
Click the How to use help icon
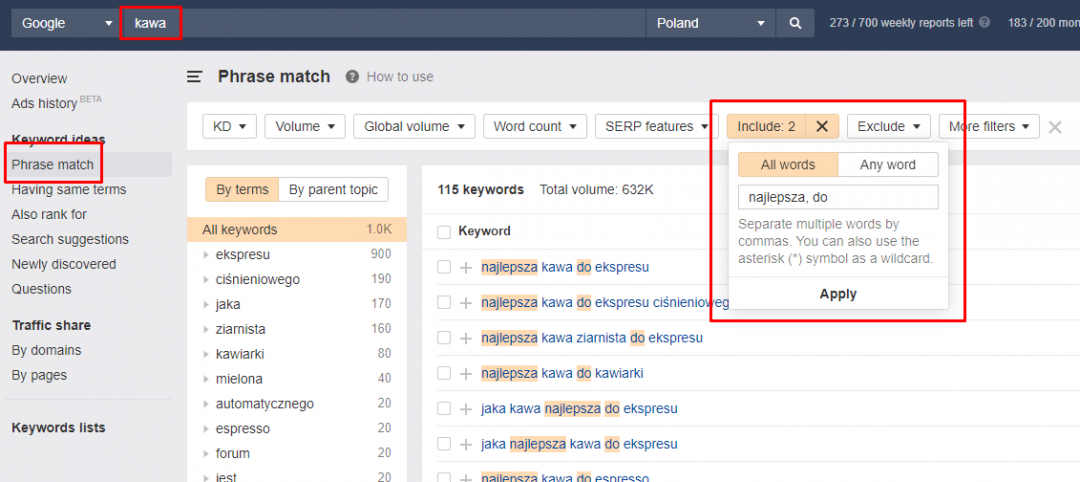(352, 77)
